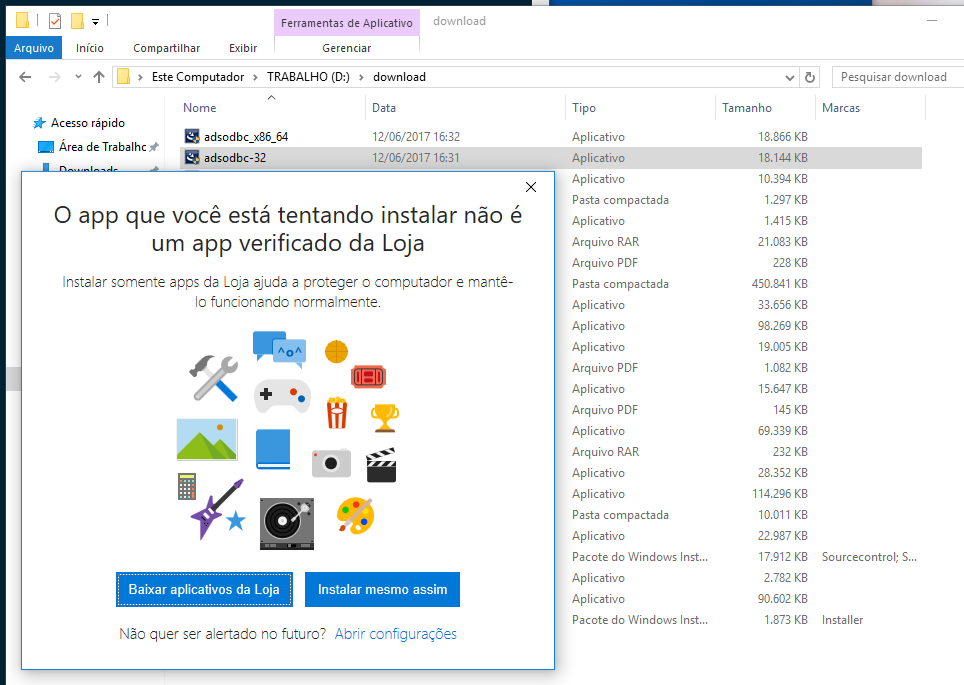964x685 pixels.
Task: Click Baixar aplicativos da Loja button
Action: coord(204,589)
